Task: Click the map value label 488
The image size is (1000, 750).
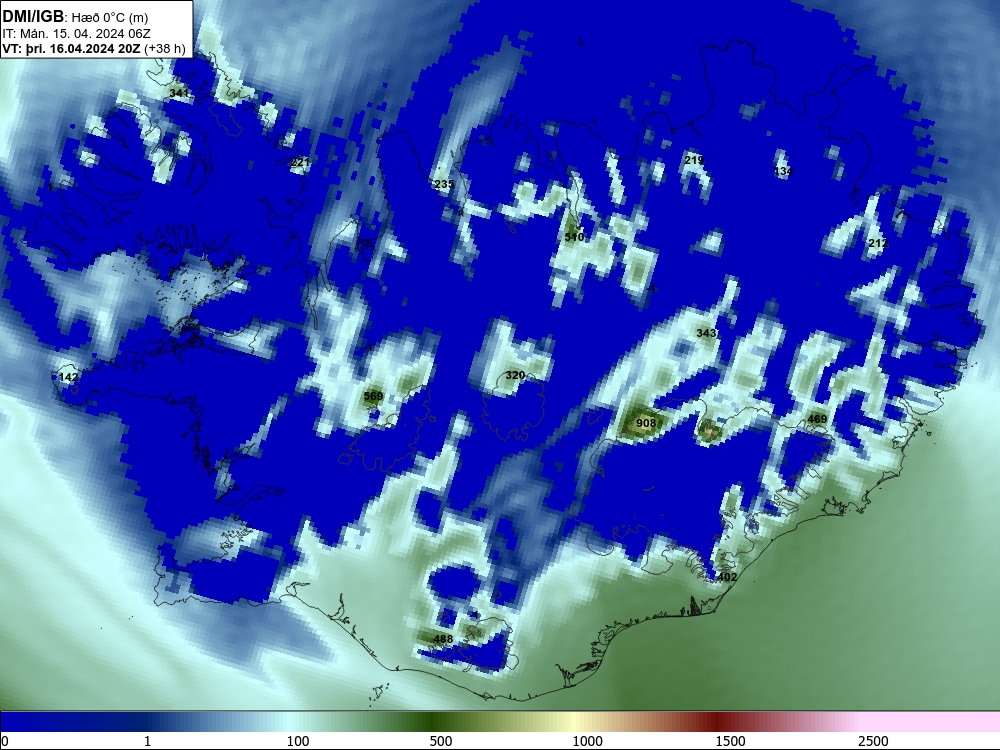Action: [443, 638]
